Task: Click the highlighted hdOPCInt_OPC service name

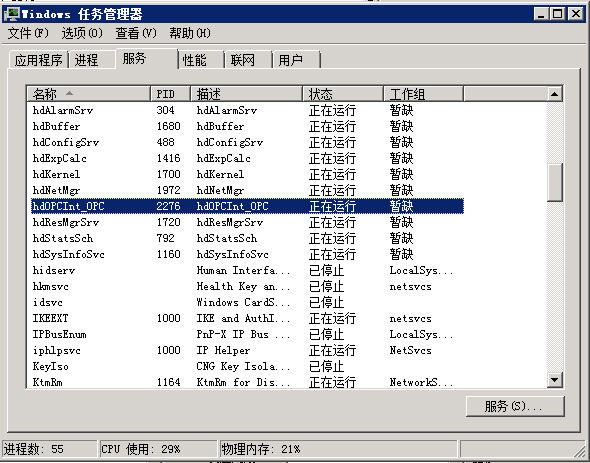Action: (68, 206)
